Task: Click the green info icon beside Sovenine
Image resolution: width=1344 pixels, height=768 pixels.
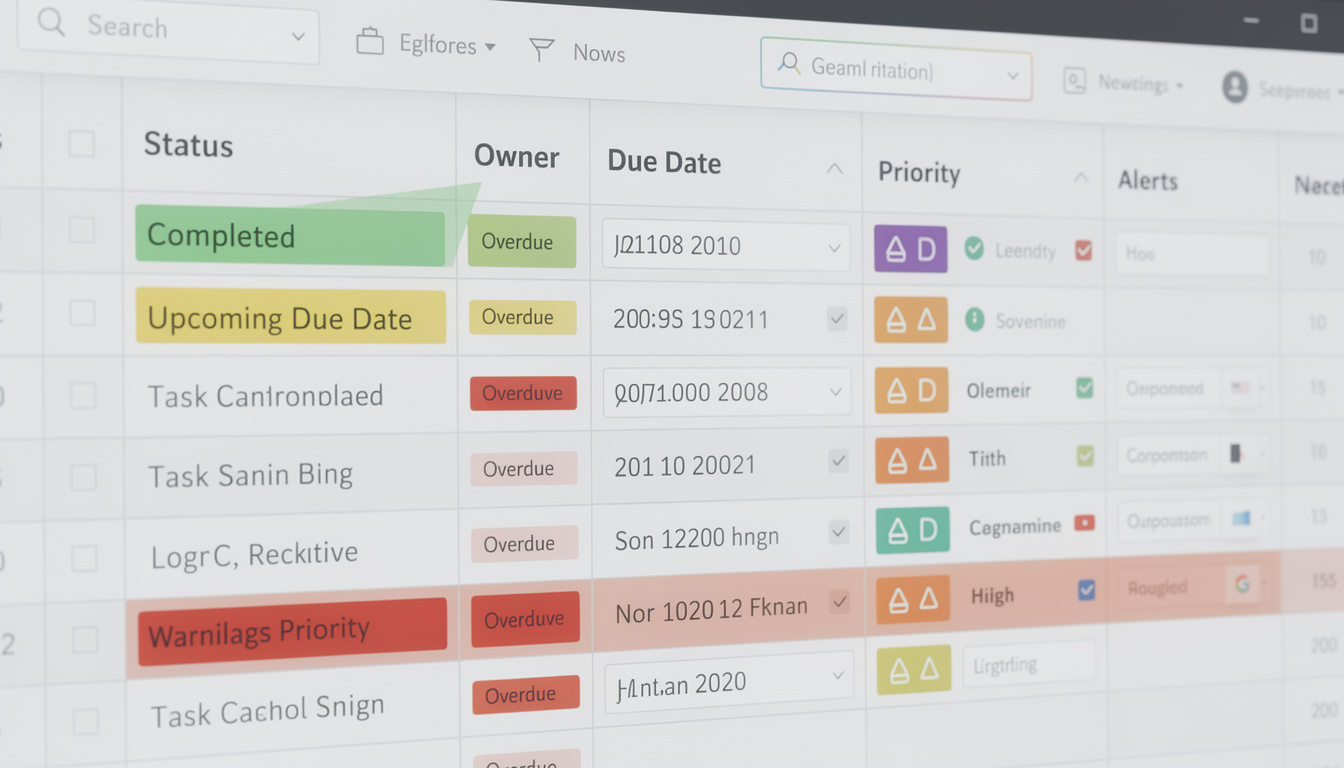Action: 975,320
